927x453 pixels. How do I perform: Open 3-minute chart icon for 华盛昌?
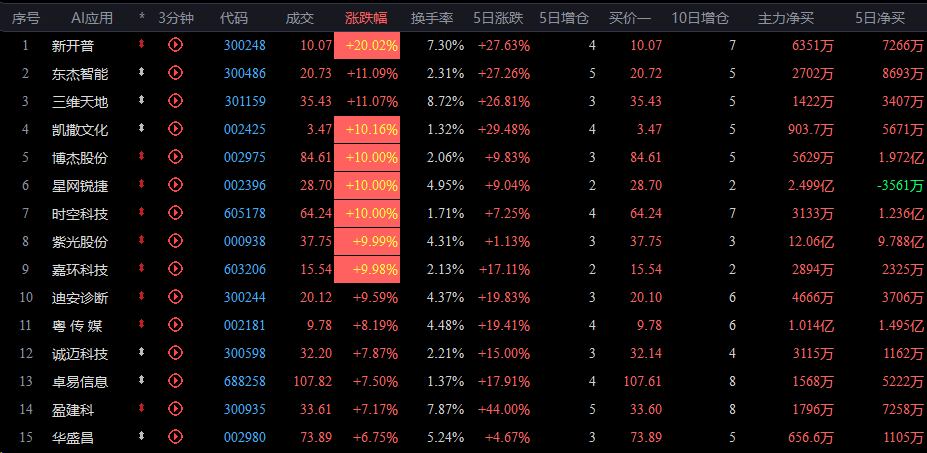pos(175,436)
